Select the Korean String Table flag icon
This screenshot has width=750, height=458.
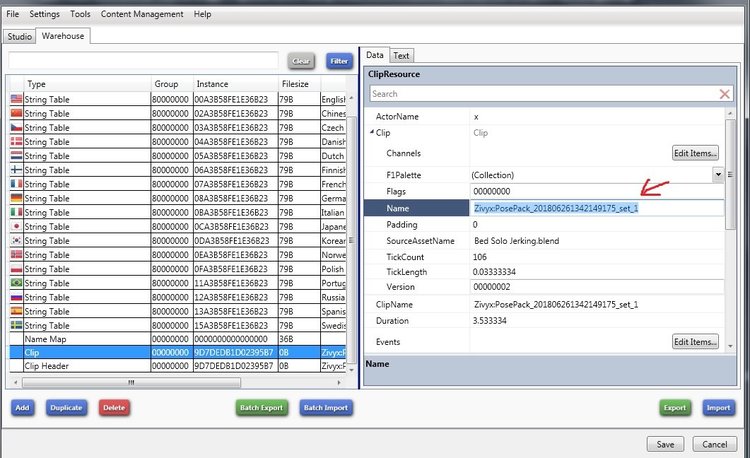(x=16, y=240)
